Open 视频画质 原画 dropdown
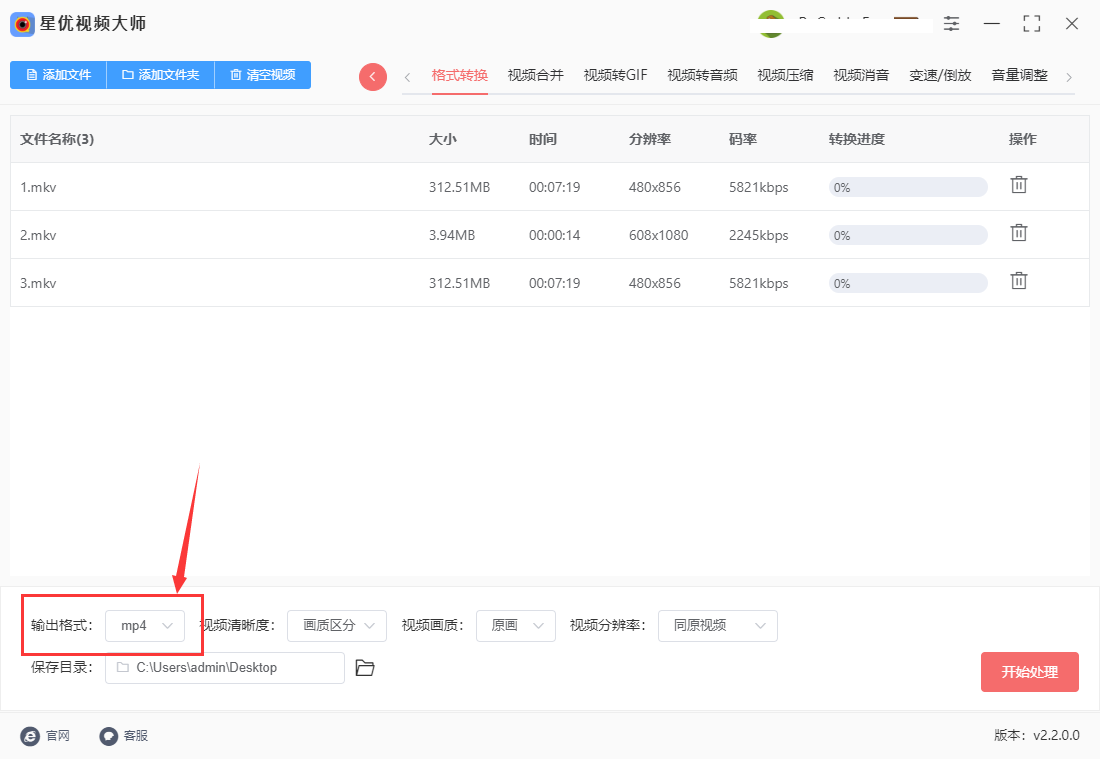This screenshot has height=760, width=1100. (x=516, y=626)
